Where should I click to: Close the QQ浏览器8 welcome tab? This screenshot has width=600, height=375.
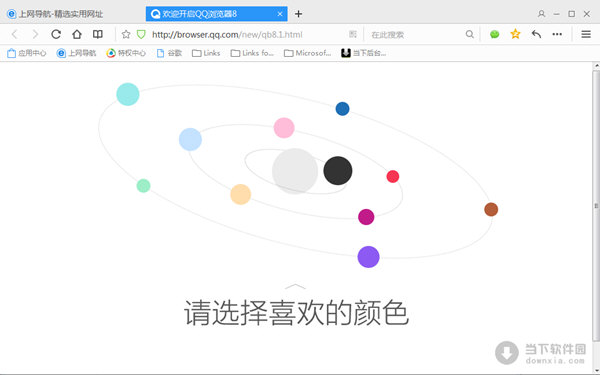(x=280, y=14)
